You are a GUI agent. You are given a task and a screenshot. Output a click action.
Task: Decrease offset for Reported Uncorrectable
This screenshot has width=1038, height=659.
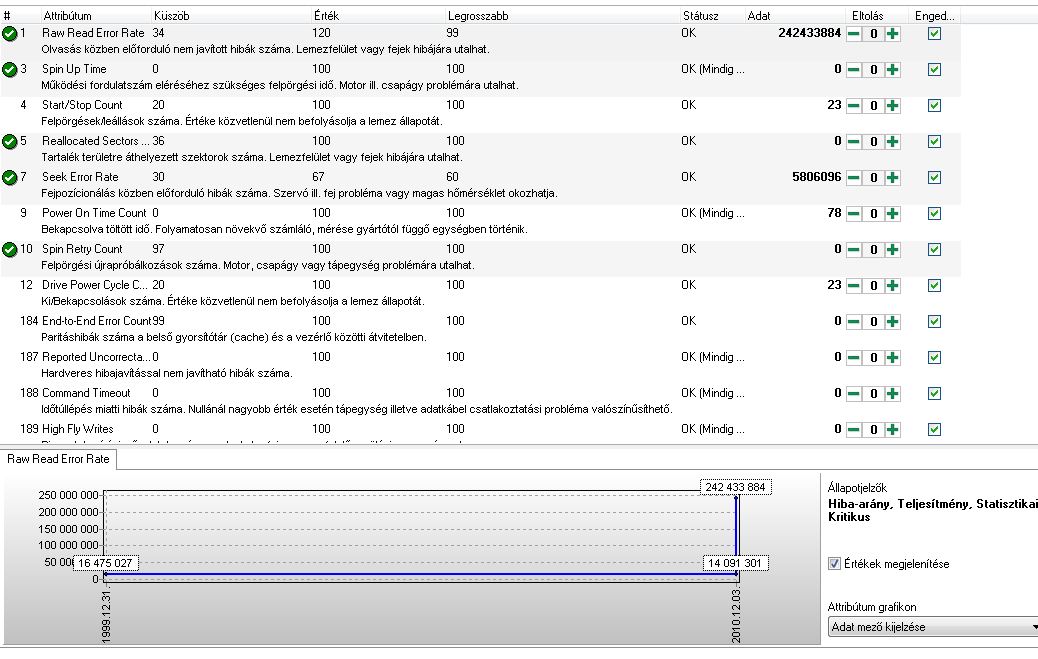pyautogui.click(x=854, y=358)
